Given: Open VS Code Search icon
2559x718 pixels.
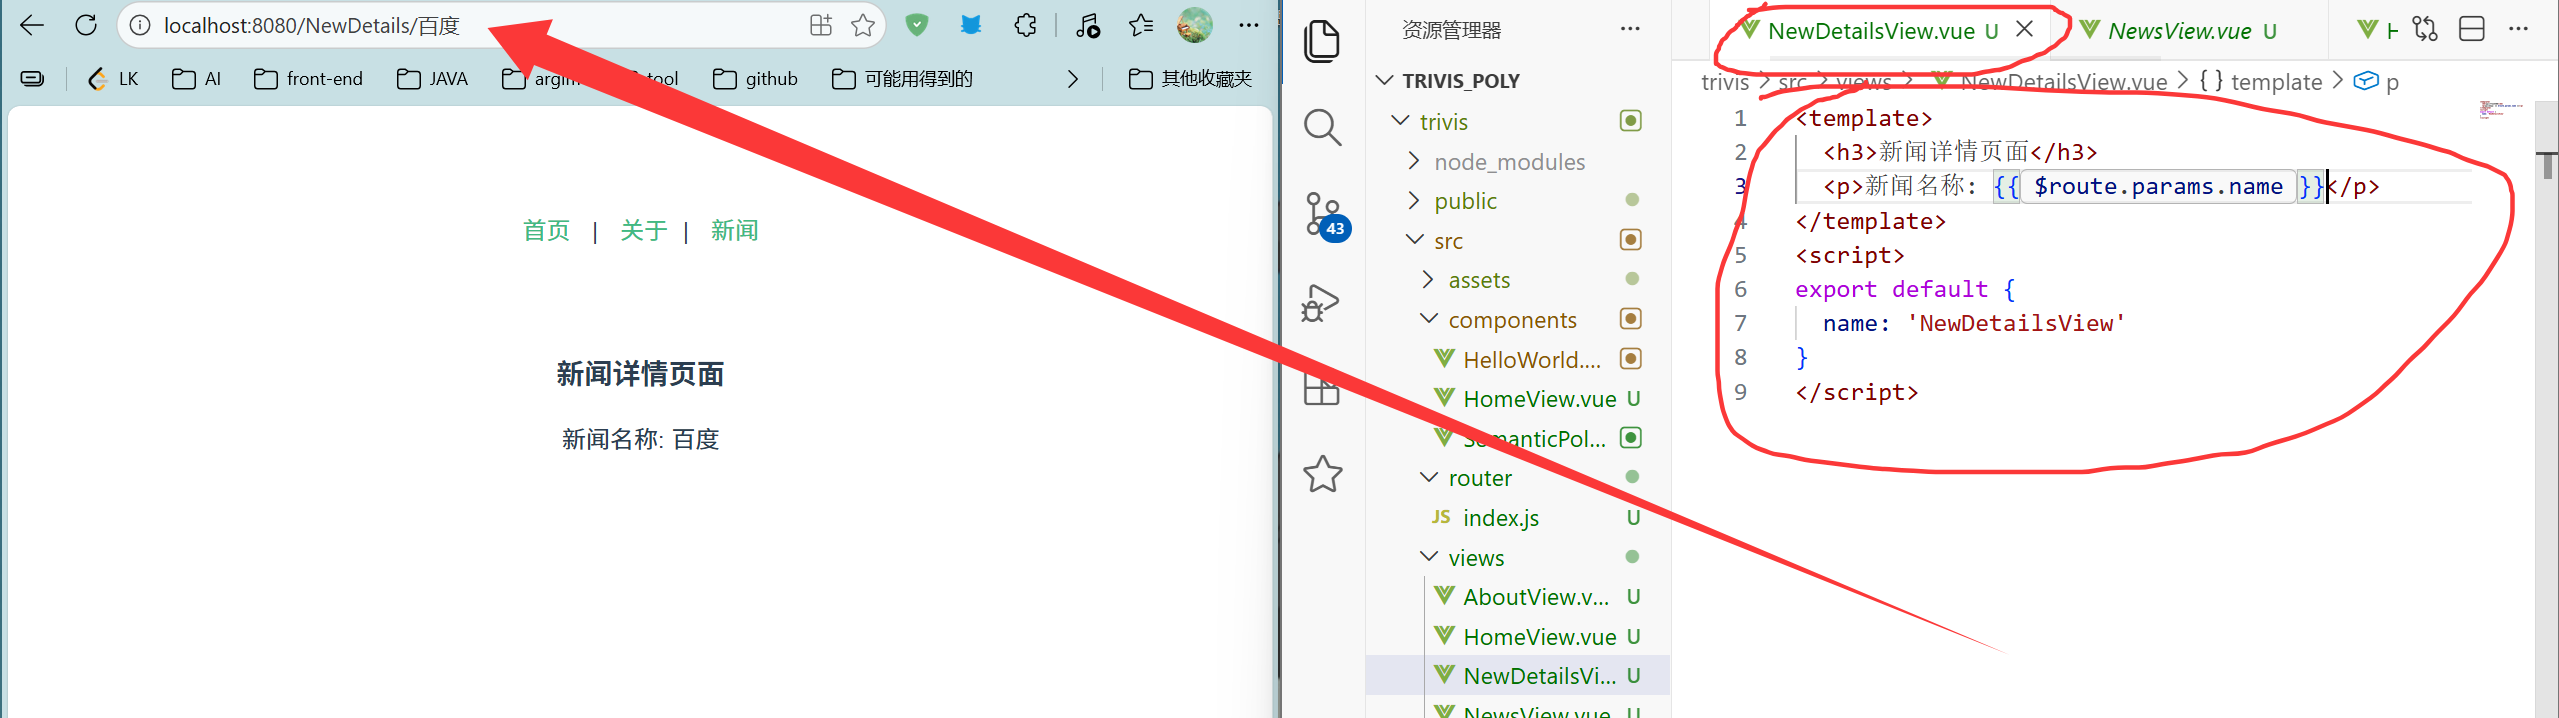Looking at the screenshot, I should [1322, 127].
